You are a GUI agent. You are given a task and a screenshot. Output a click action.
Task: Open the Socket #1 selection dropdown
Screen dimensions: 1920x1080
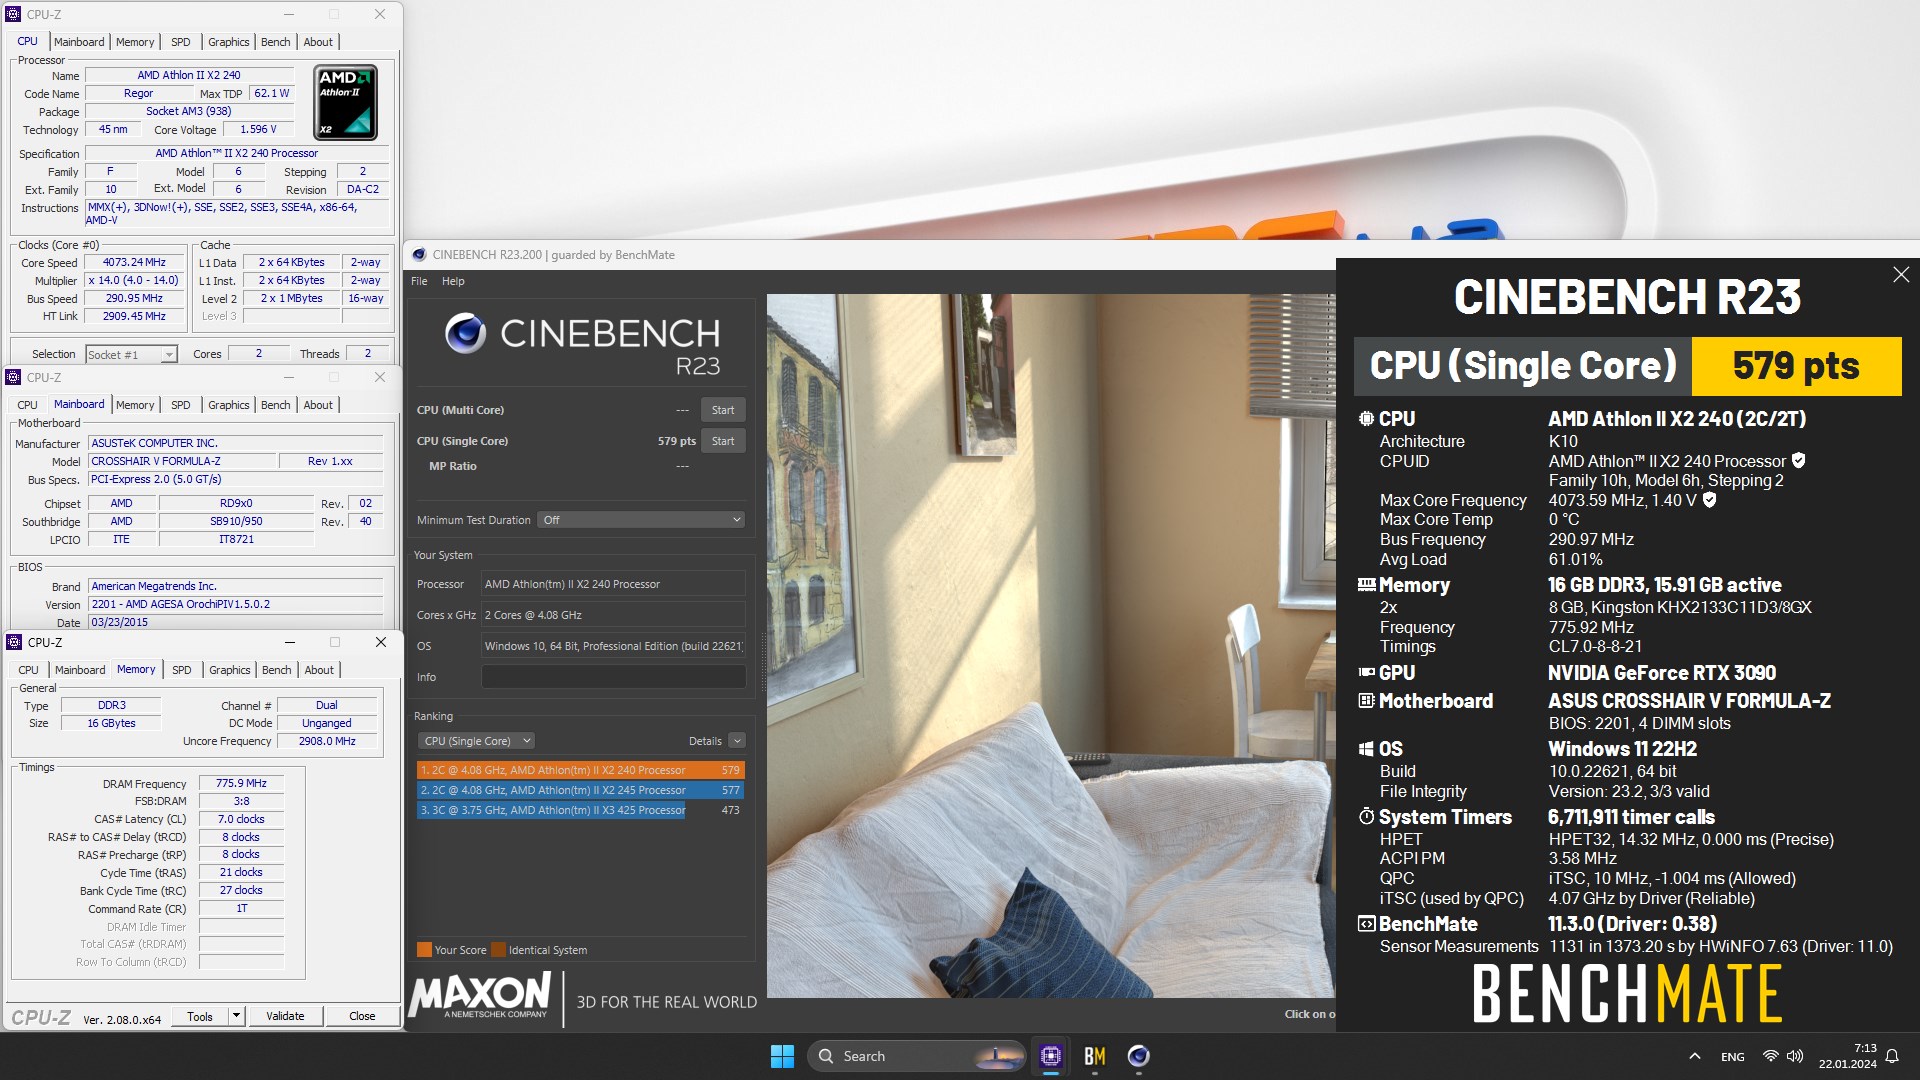[131, 354]
